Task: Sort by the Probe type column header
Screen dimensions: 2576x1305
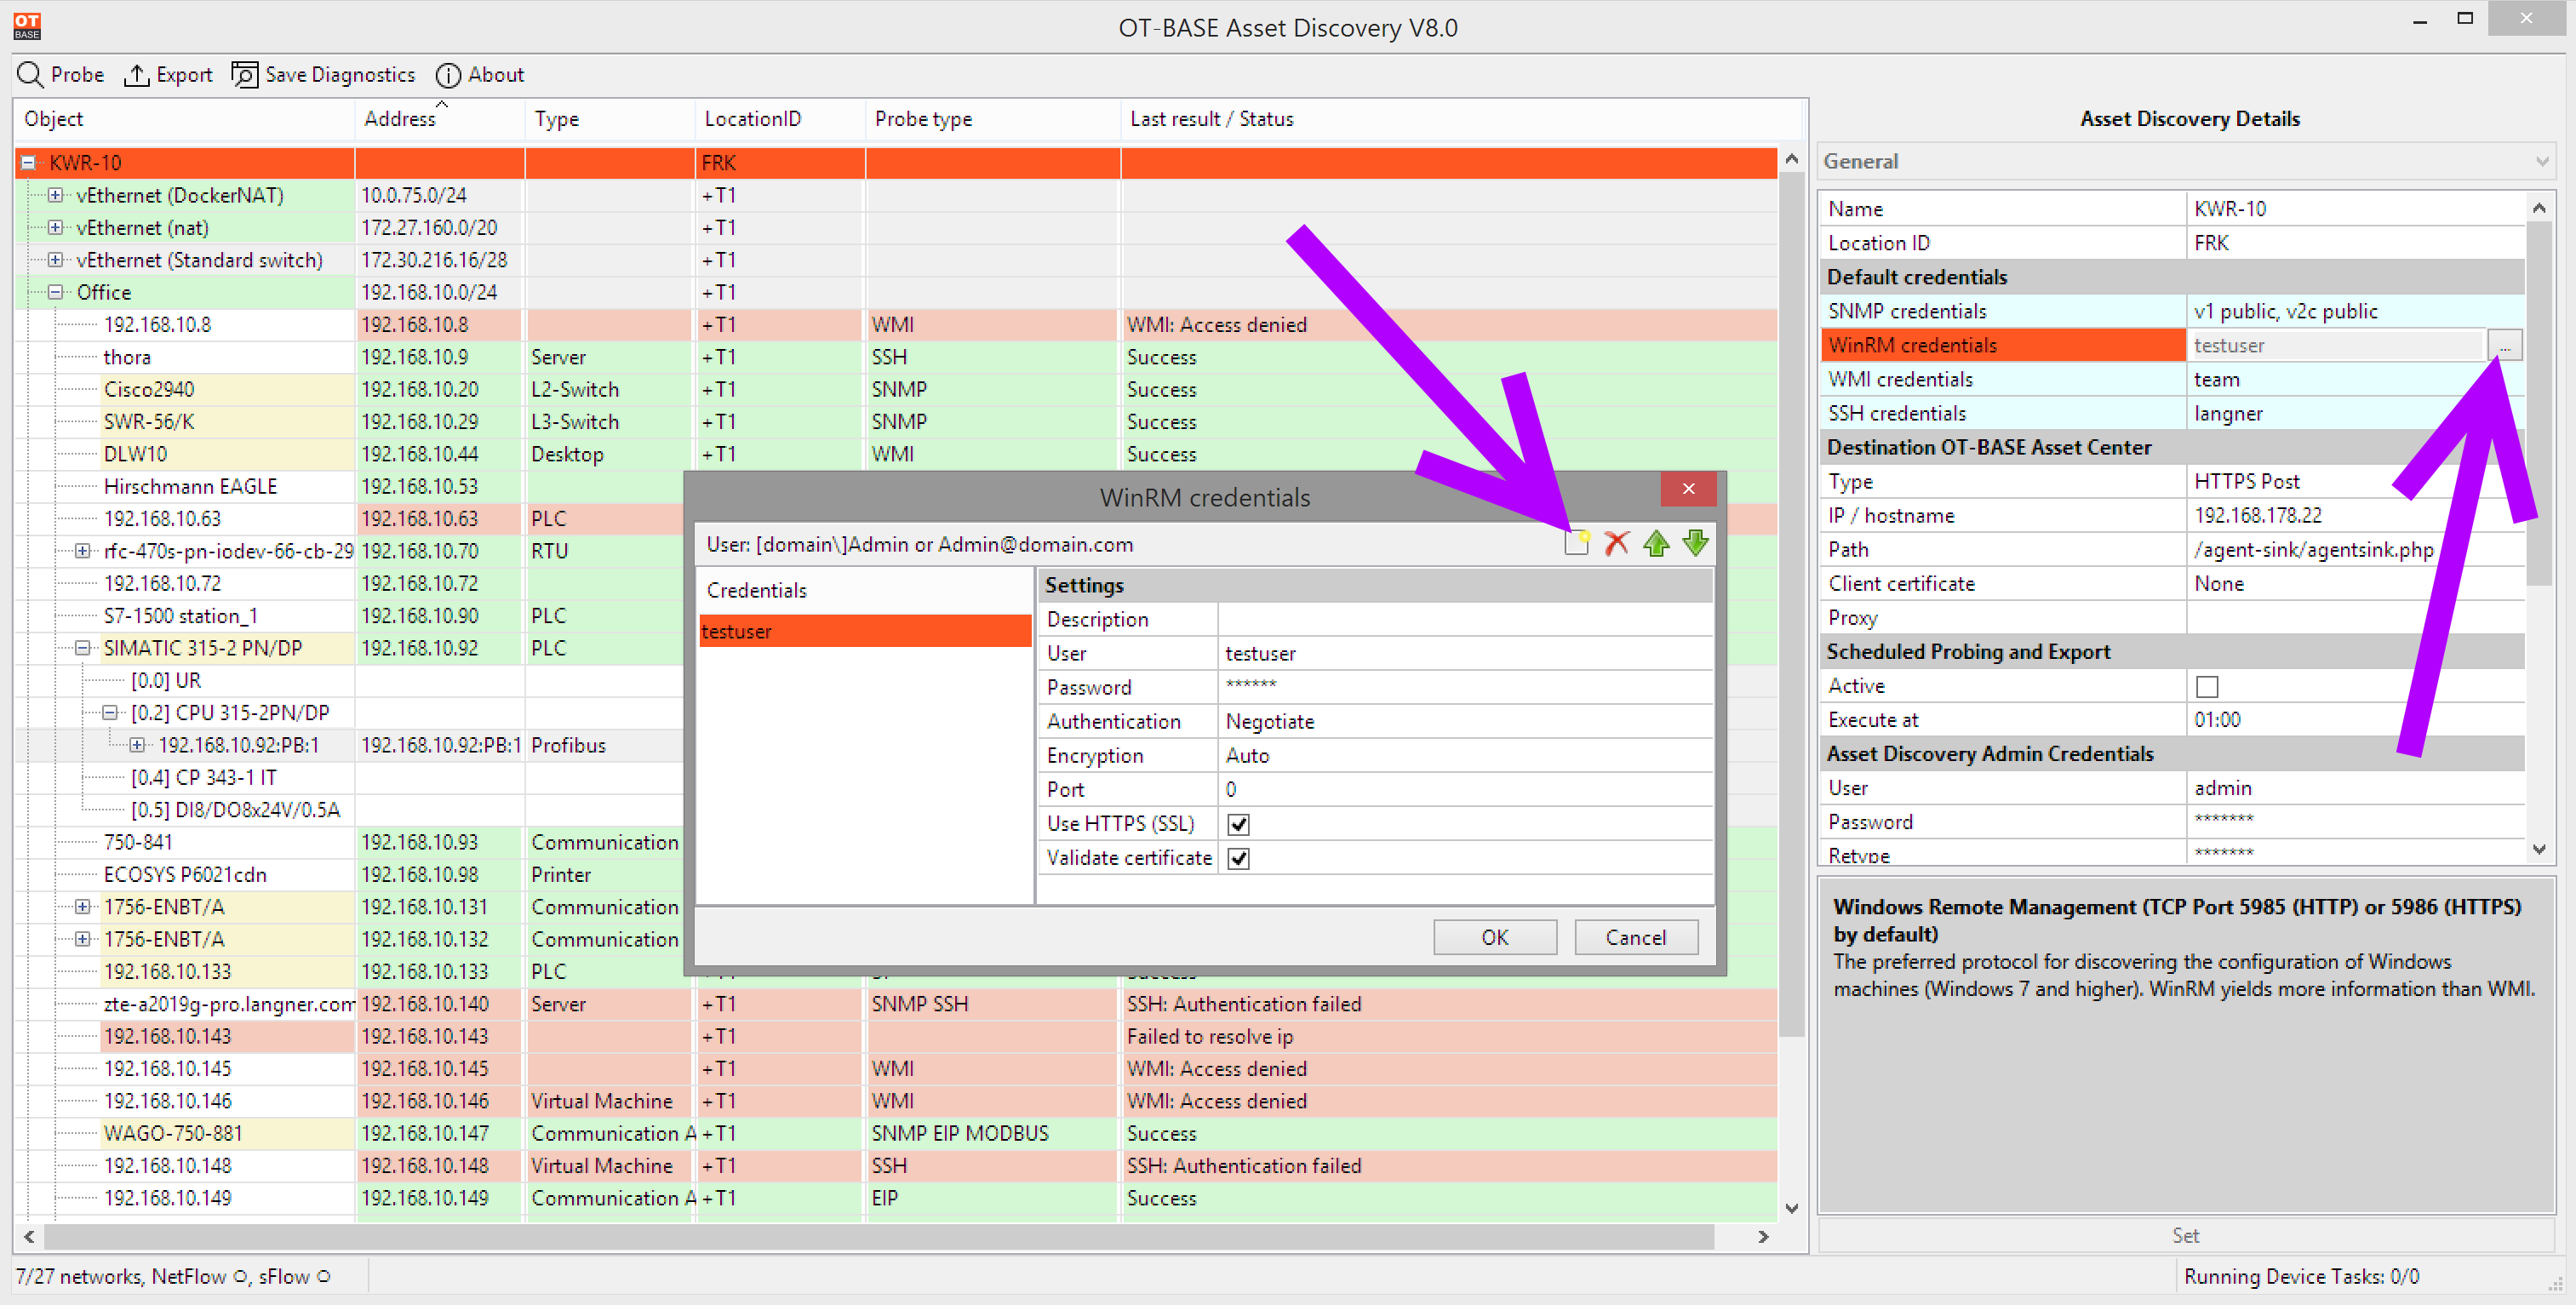Action: [x=992, y=119]
